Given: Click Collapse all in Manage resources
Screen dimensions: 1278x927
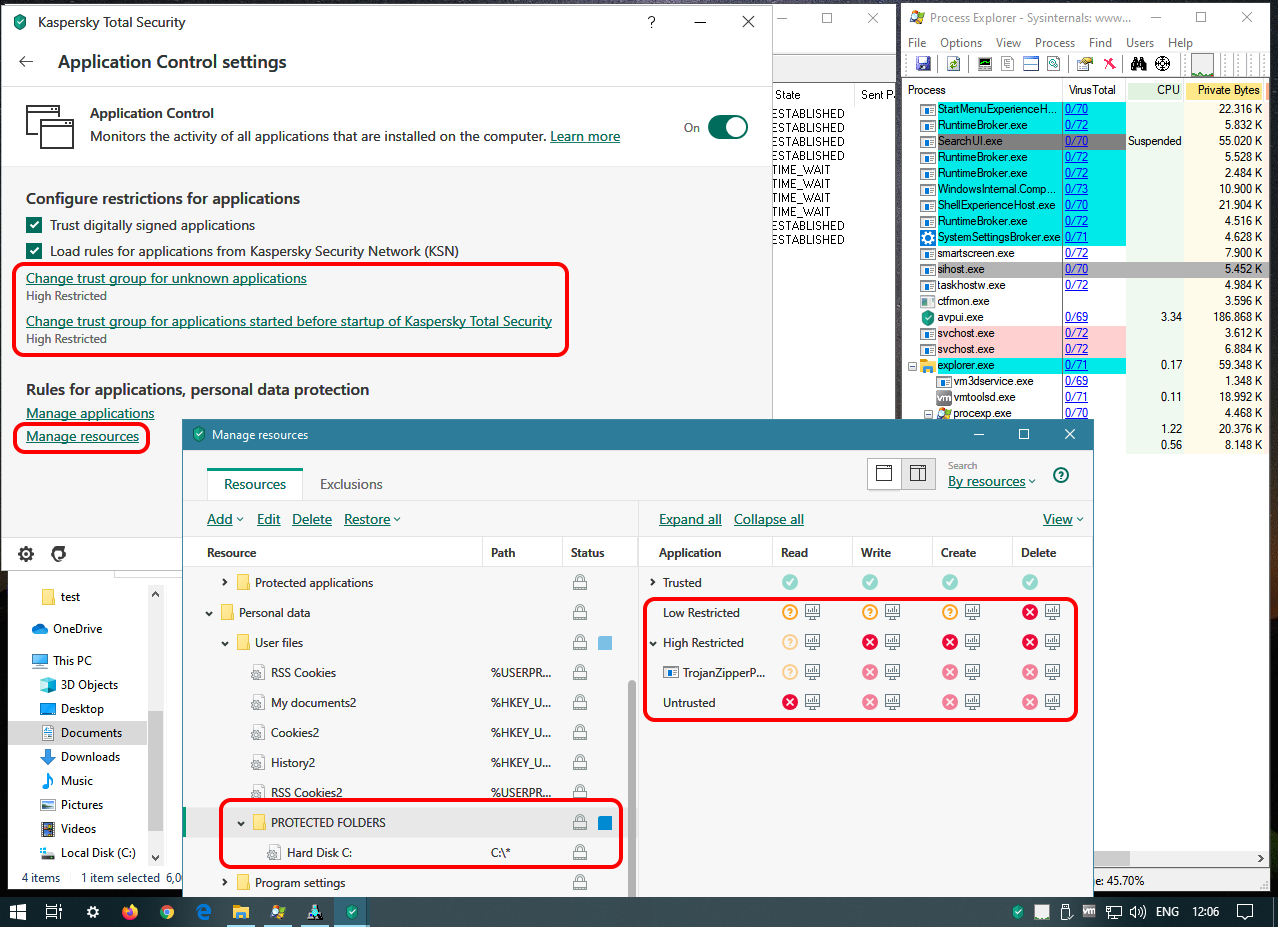Looking at the screenshot, I should (x=769, y=519).
